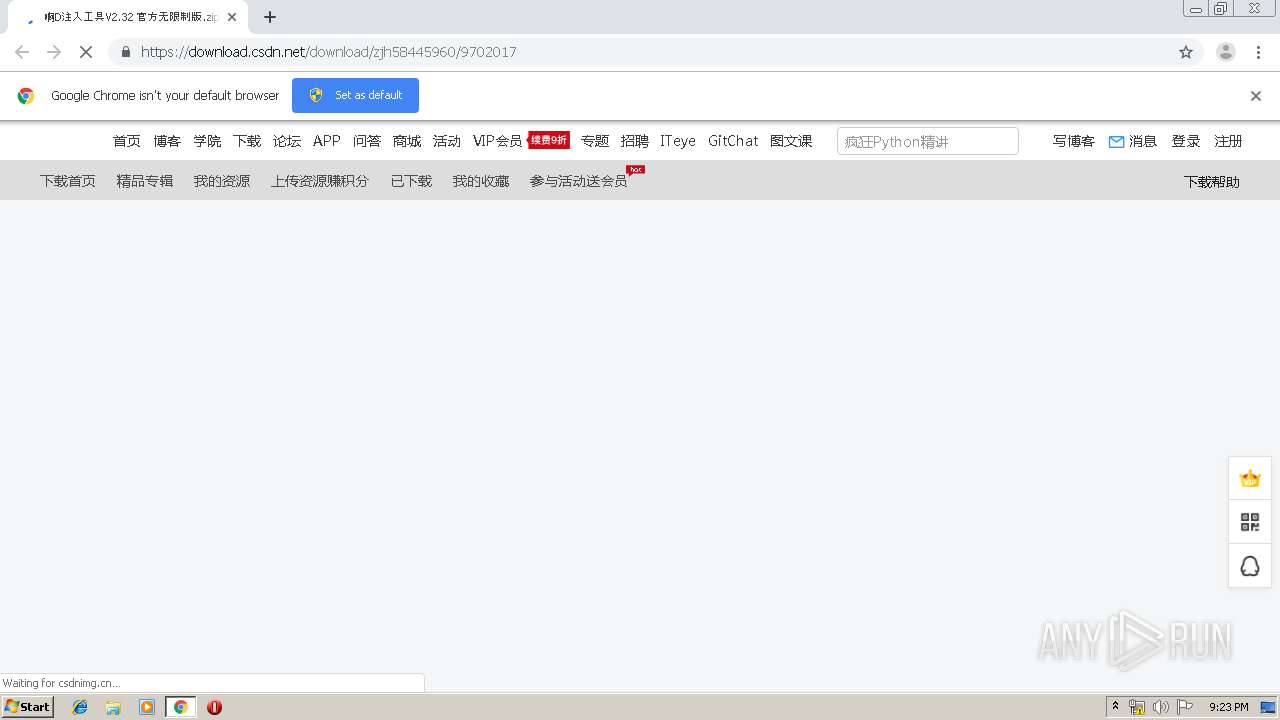Open the 上传资源赚积分 tab
This screenshot has height=720, width=1280.
point(320,181)
